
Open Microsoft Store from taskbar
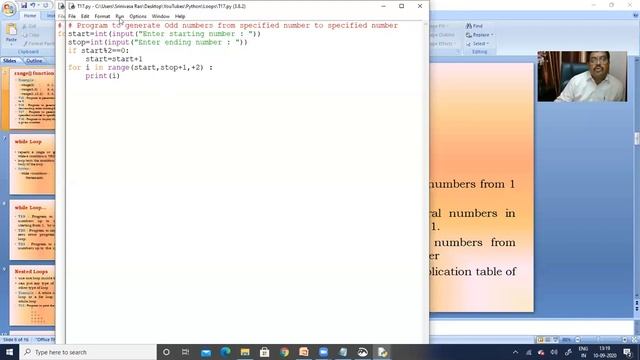pyautogui.click(x=264, y=352)
